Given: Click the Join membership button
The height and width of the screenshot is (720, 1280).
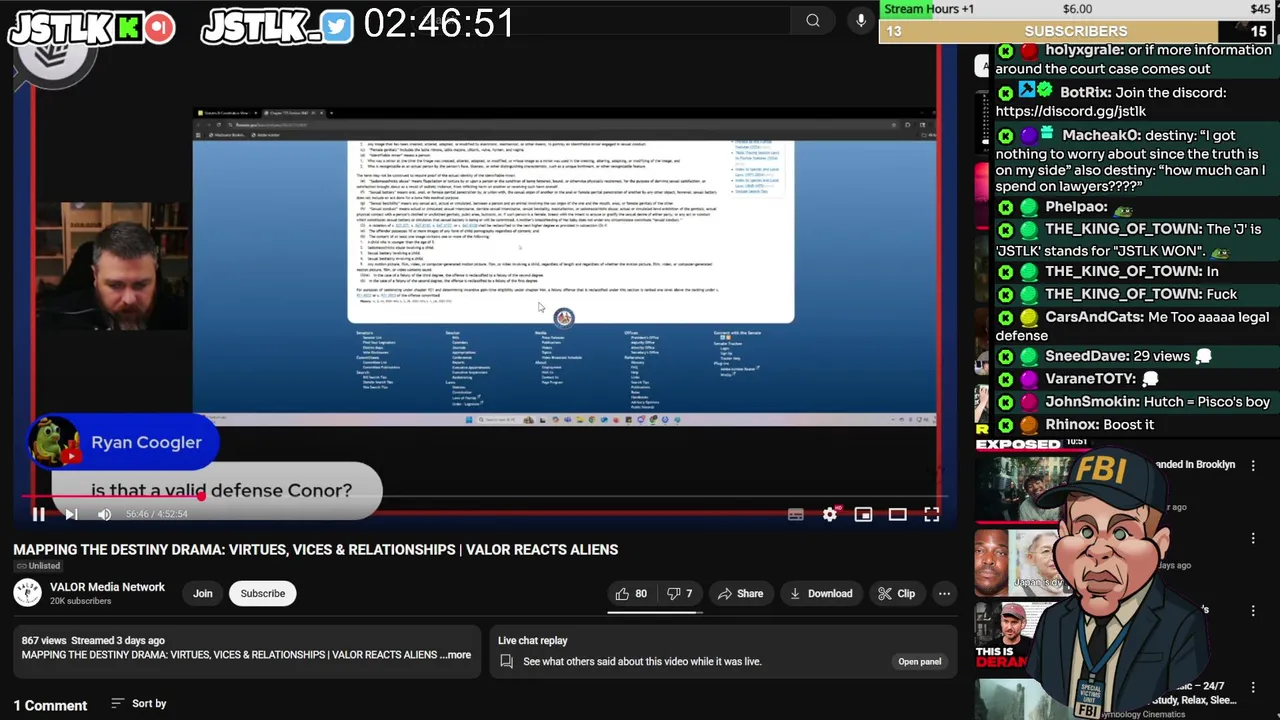Looking at the screenshot, I should [x=203, y=593].
